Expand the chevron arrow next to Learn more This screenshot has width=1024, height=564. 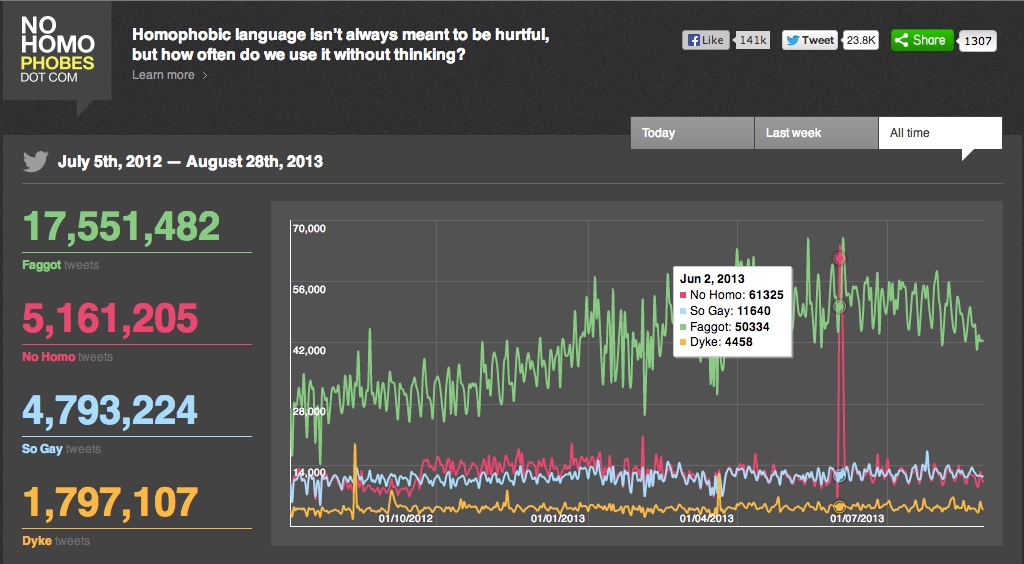tap(205, 75)
